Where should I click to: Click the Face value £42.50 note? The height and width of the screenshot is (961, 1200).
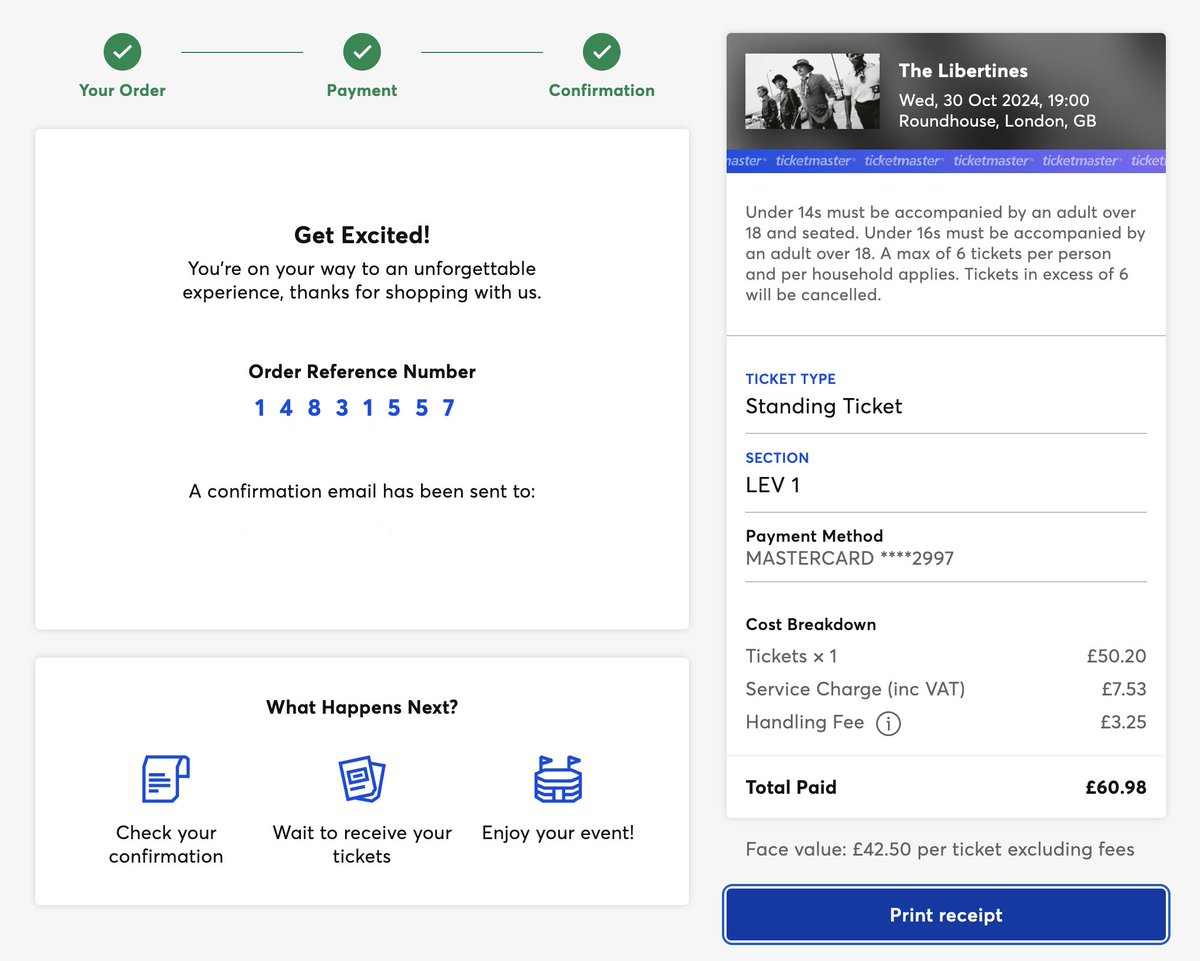[x=940, y=850]
